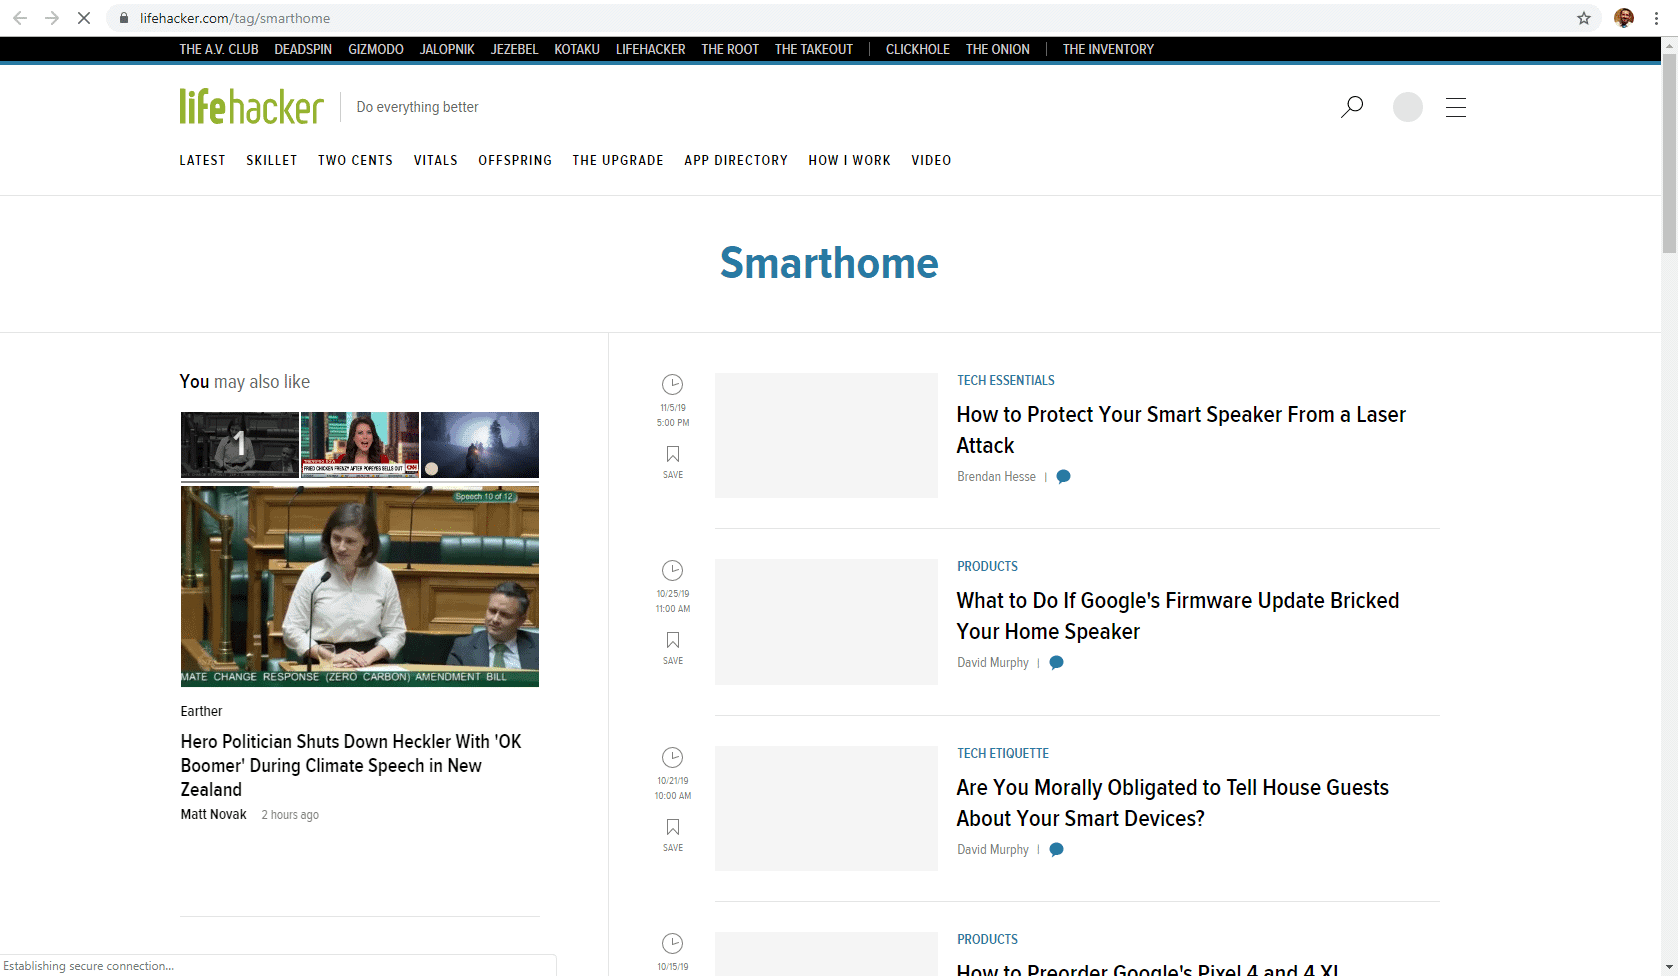Open the Offspring section
This screenshot has height=976, width=1678.
[x=515, y=160]
